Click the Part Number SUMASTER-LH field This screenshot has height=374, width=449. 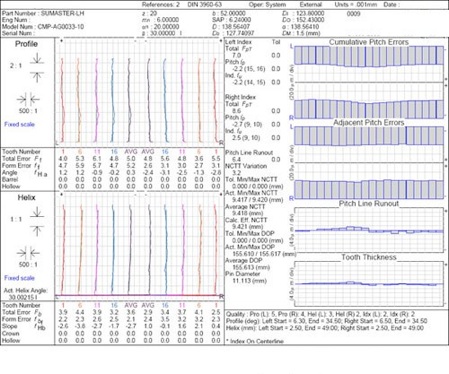[43, 13]
